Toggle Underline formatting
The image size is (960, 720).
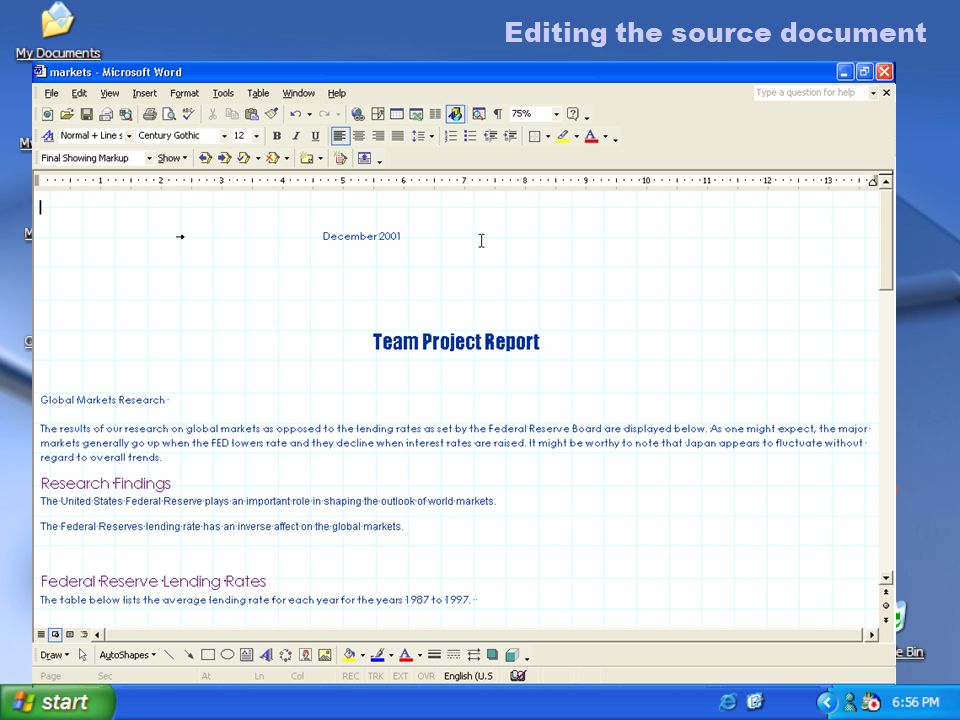(315, 136)
